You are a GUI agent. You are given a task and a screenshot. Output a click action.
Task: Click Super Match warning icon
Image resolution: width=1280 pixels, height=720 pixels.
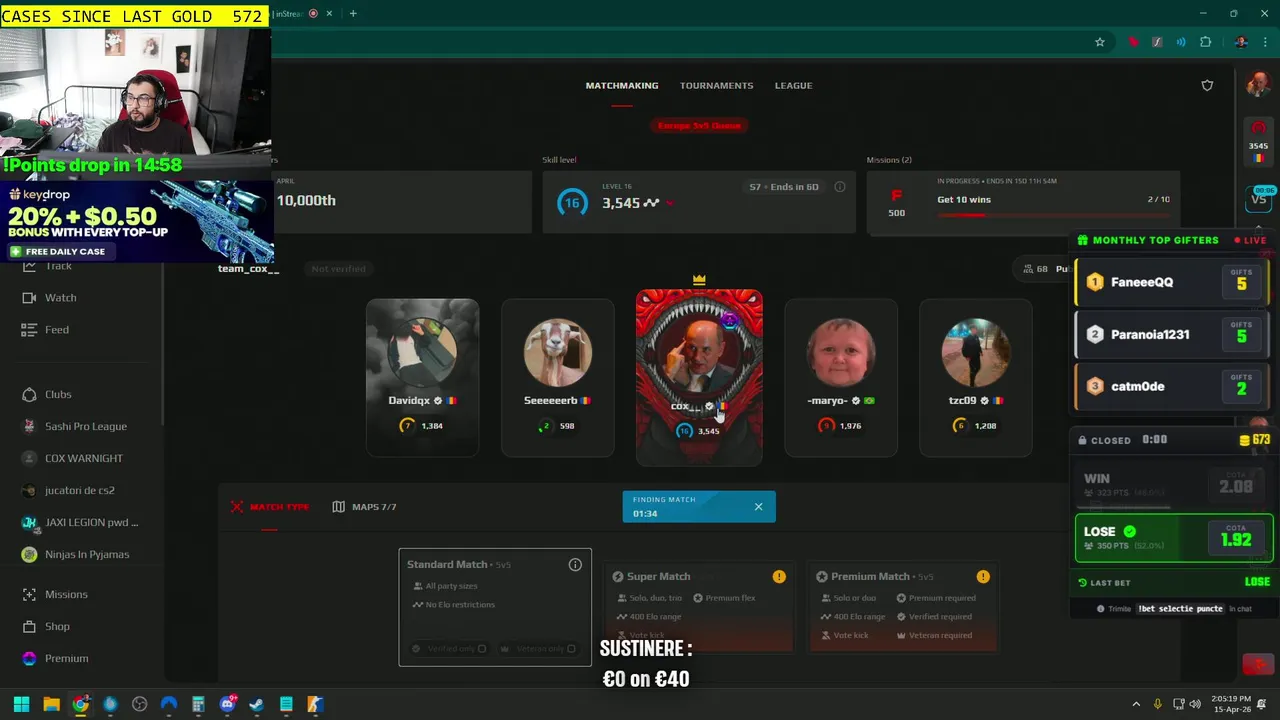tap(779, 576)
